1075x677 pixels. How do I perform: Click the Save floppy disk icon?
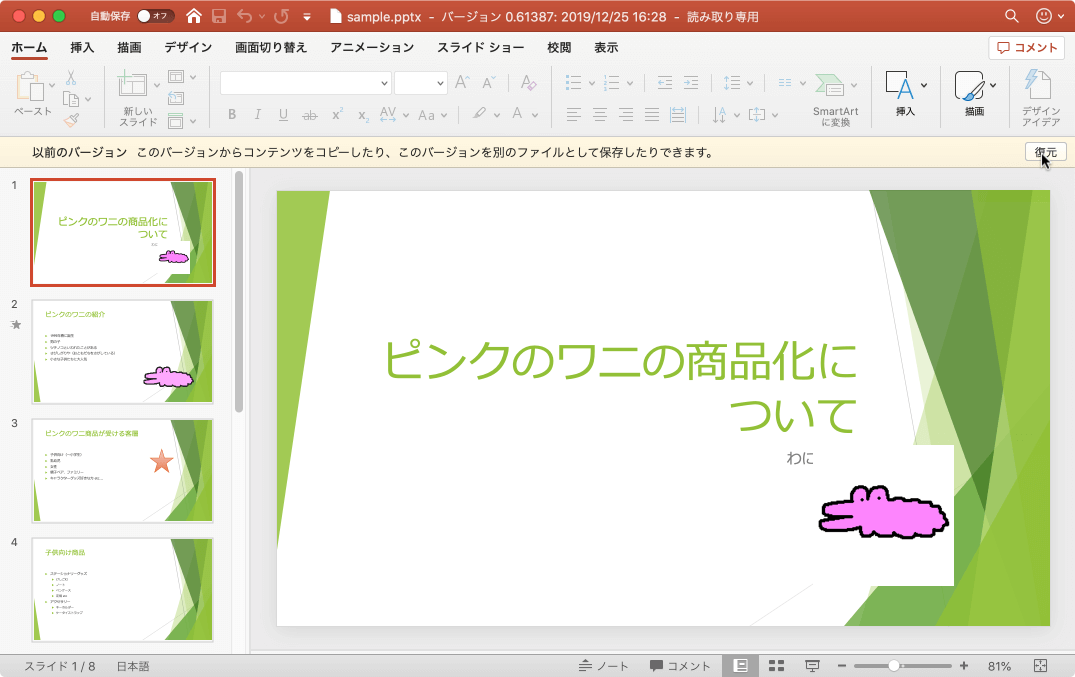point(219,16)
